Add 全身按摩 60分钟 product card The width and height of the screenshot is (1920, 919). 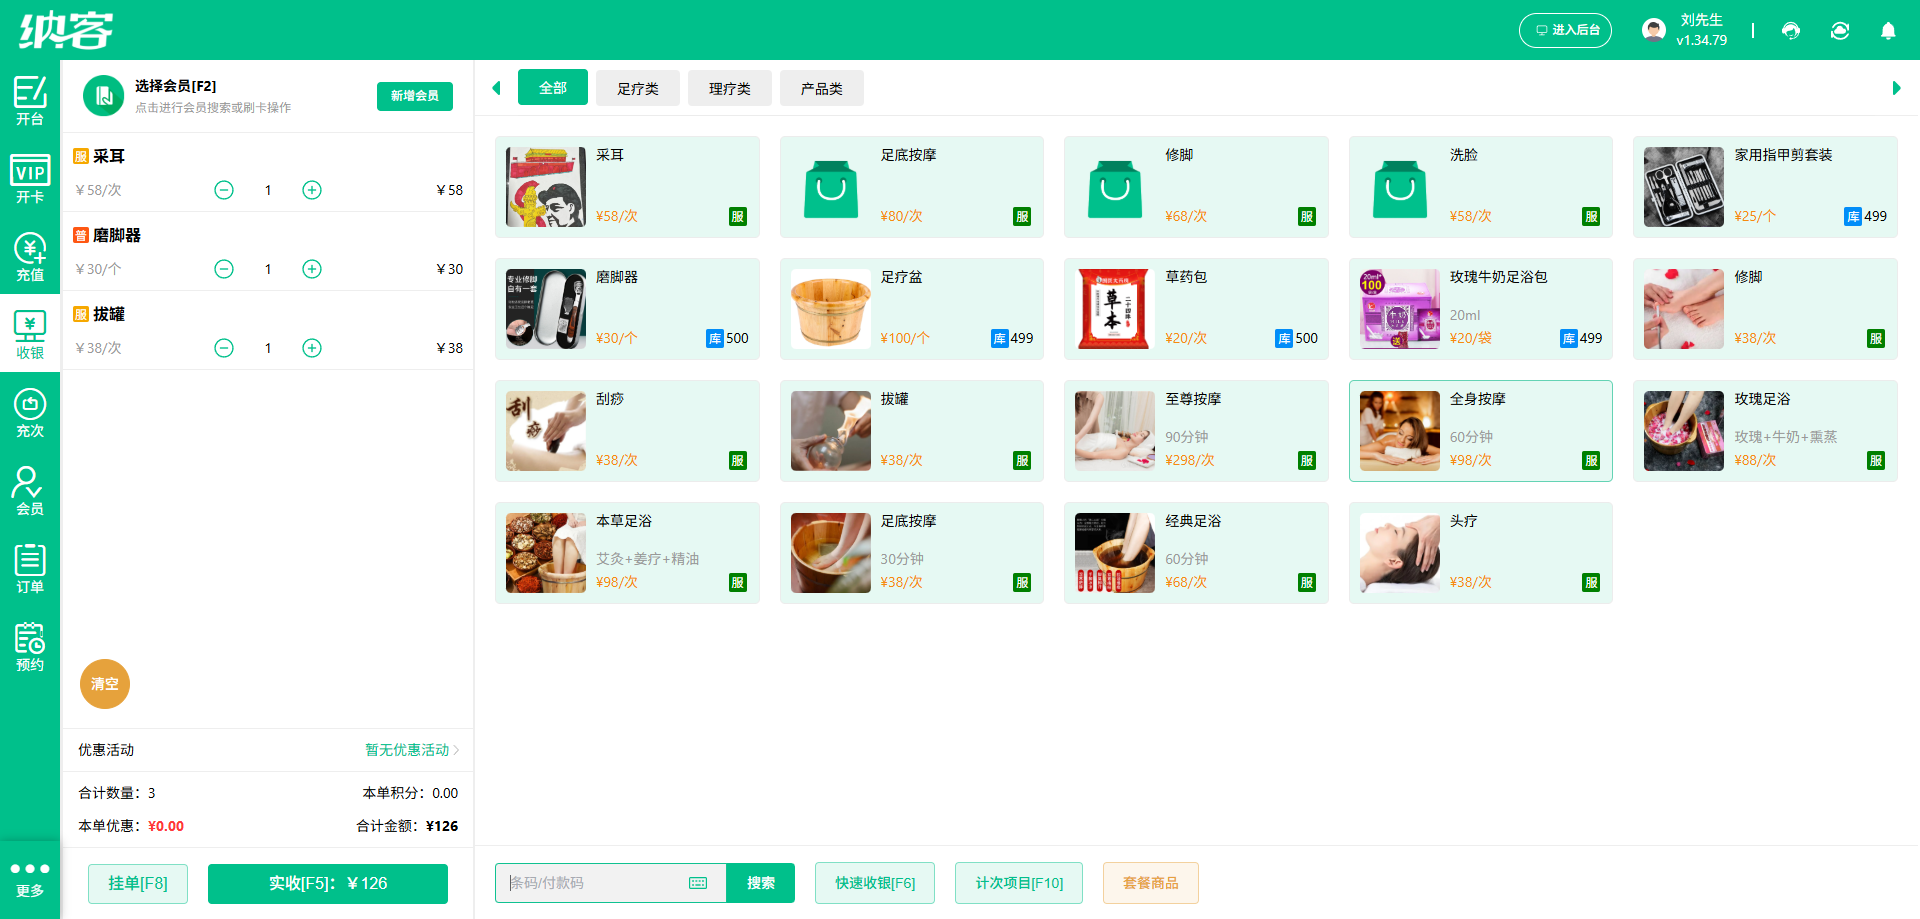tap(1481, 431)
